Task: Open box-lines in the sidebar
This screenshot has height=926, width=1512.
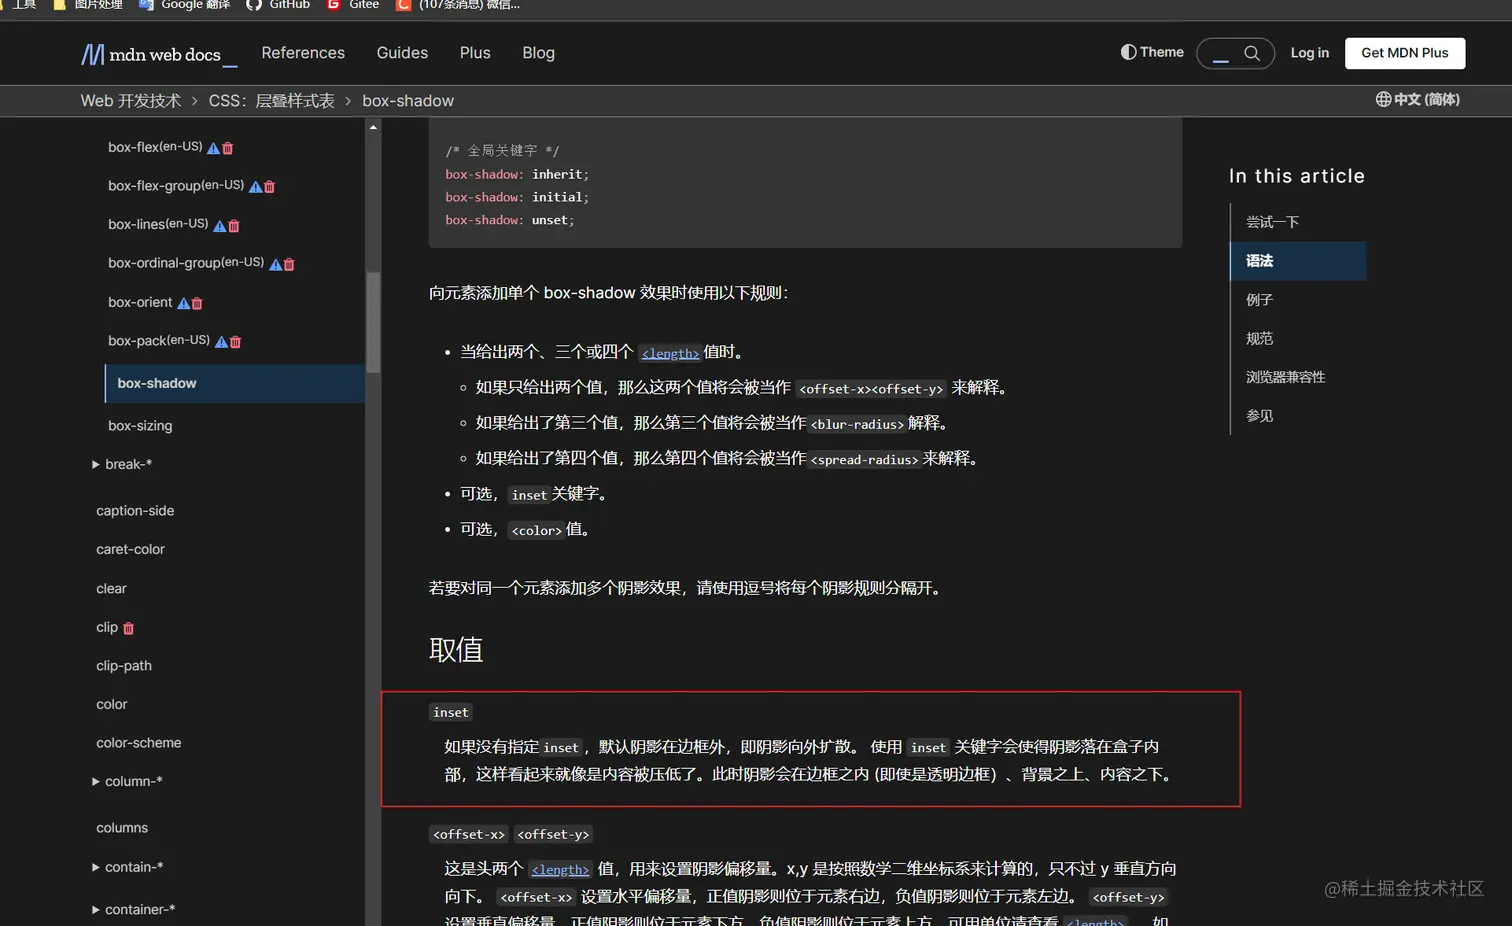Action: click(158, 225)
